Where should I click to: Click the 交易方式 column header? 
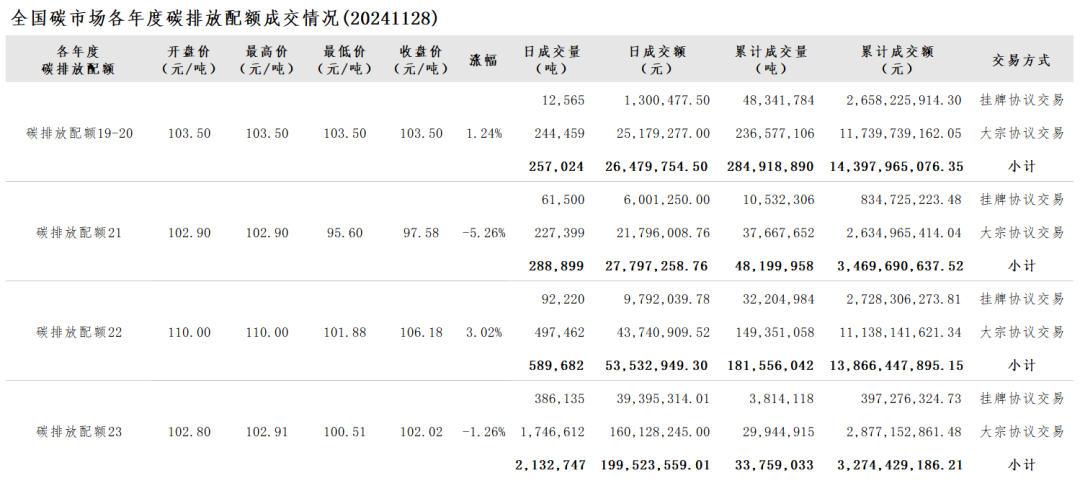1021,60
